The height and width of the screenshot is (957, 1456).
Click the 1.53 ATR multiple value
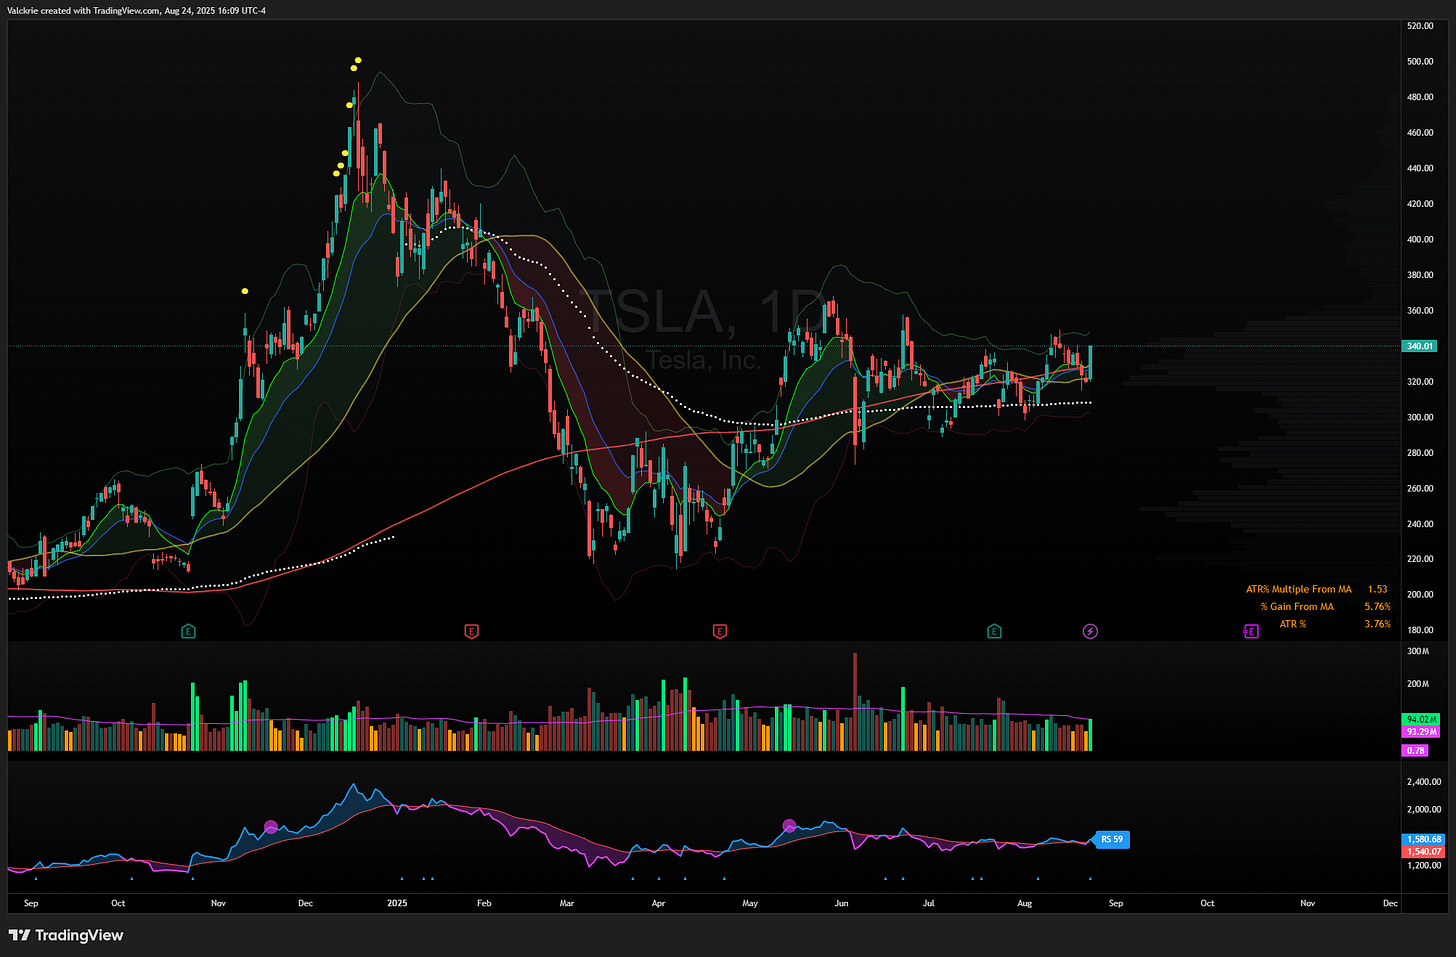coord(1377,589)
